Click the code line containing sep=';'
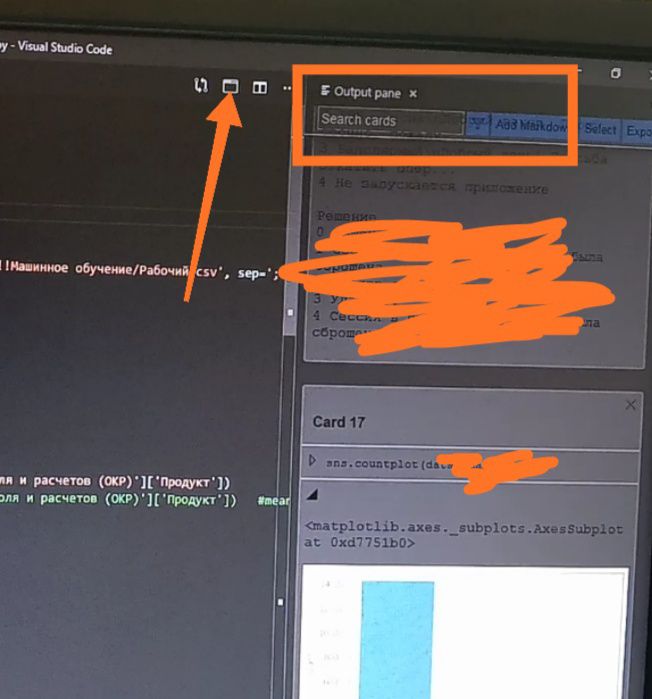The image size is (652, 699). point(139,271)
